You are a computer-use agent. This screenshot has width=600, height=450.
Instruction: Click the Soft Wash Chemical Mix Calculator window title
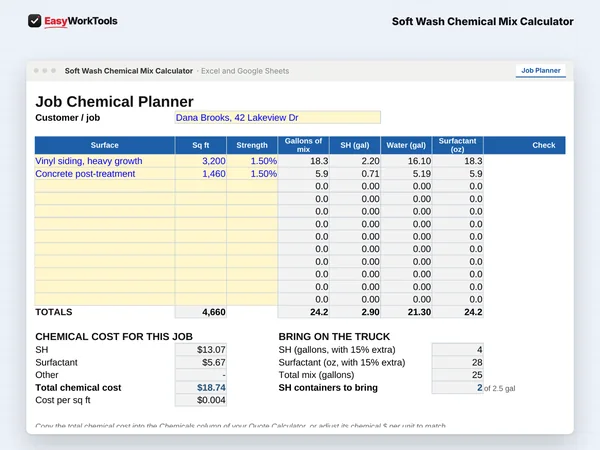click(x=129, y=71)
